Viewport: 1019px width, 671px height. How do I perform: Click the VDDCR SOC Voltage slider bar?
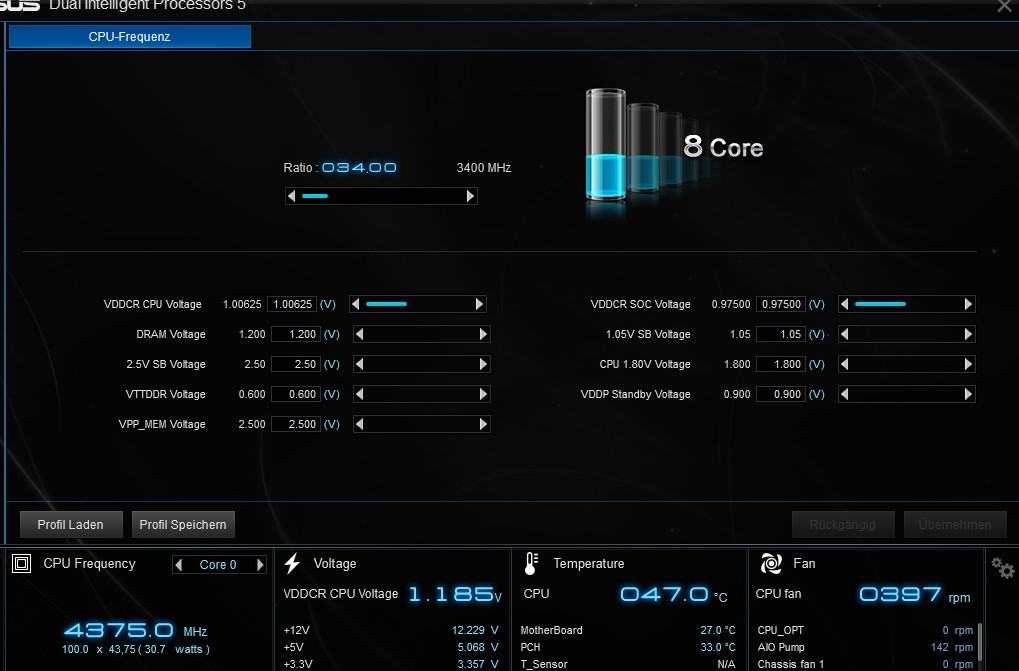[x=906, y=304]
